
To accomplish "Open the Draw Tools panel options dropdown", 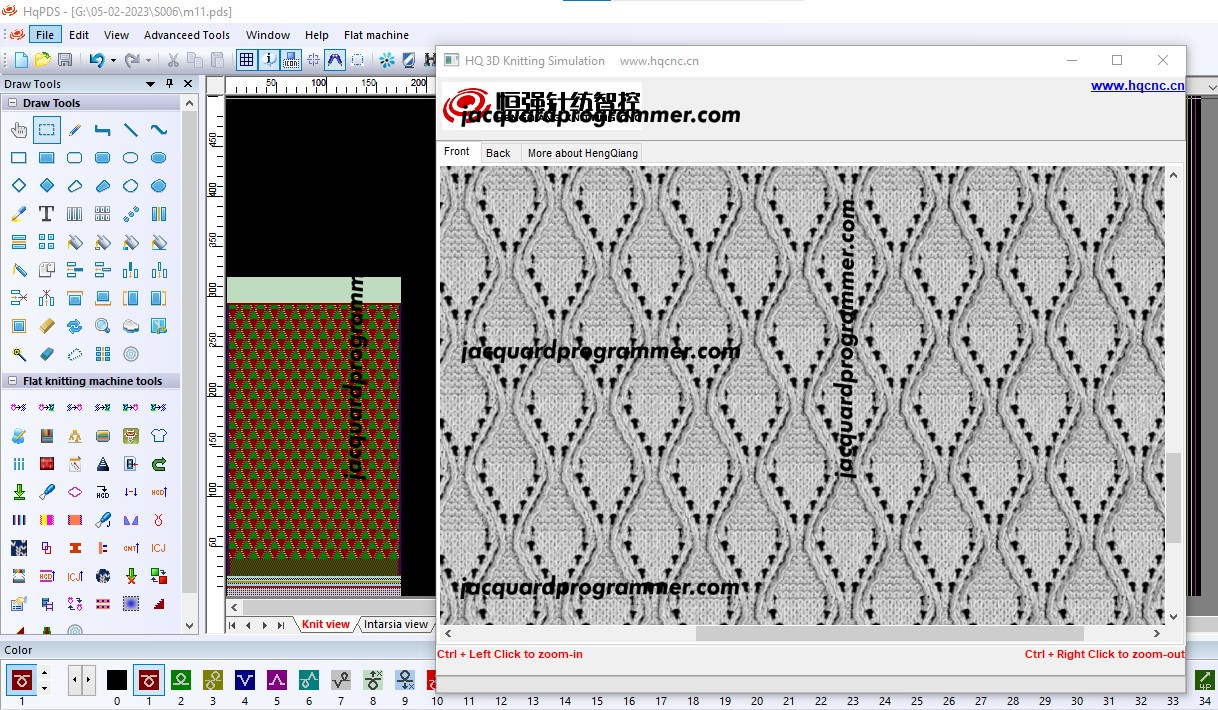I will click(151, 84).
